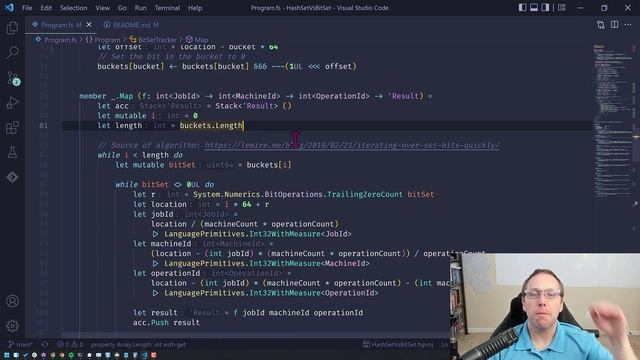Open Map breadcrumb dropdown
640x360 pixels.
(x=197, y=40)
